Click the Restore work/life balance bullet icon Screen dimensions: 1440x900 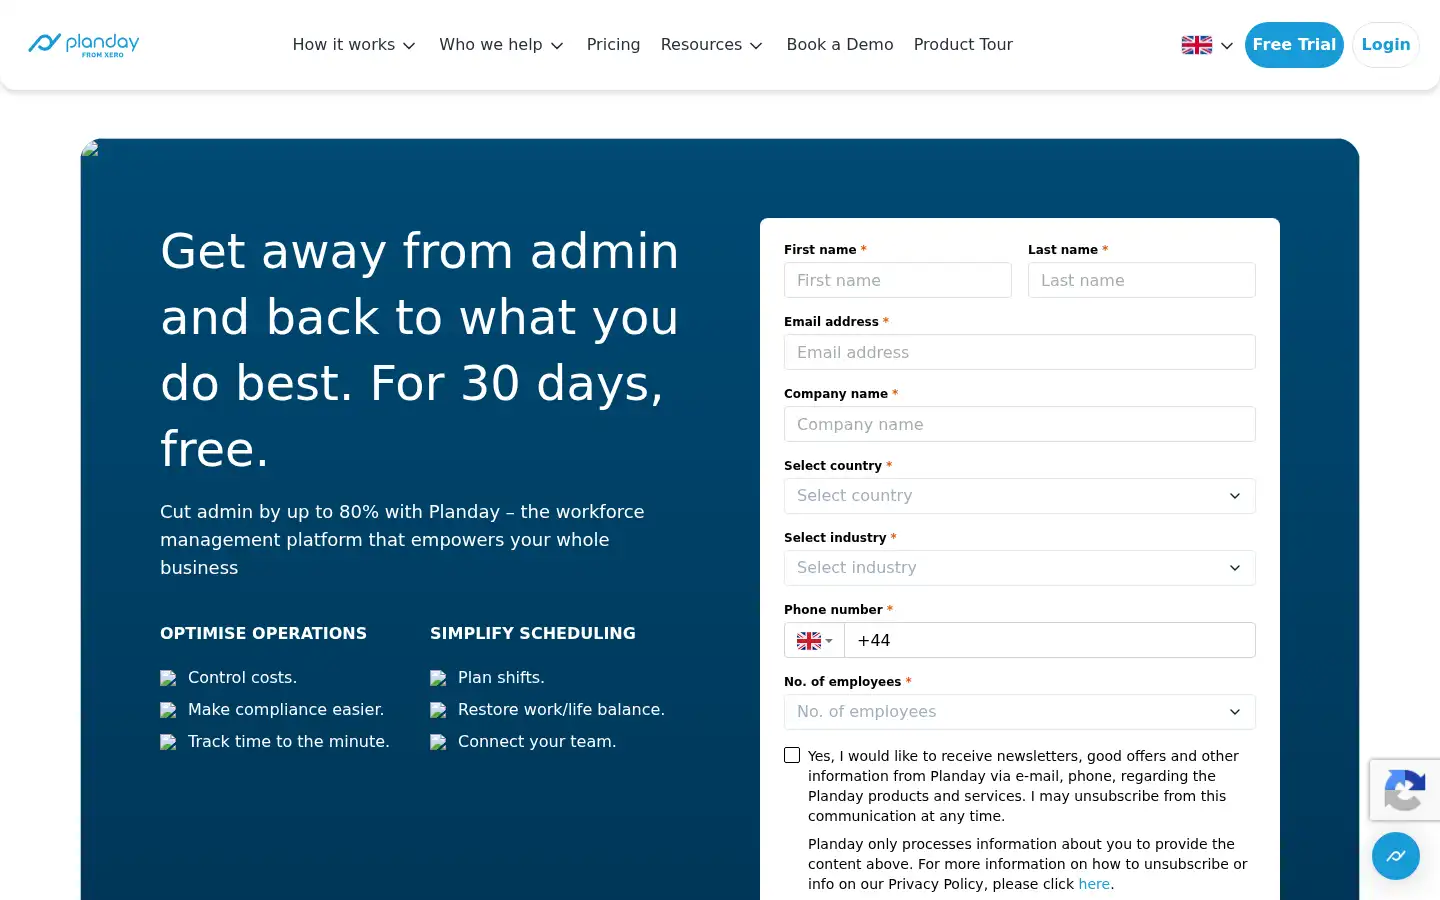[x=438, y=710]
